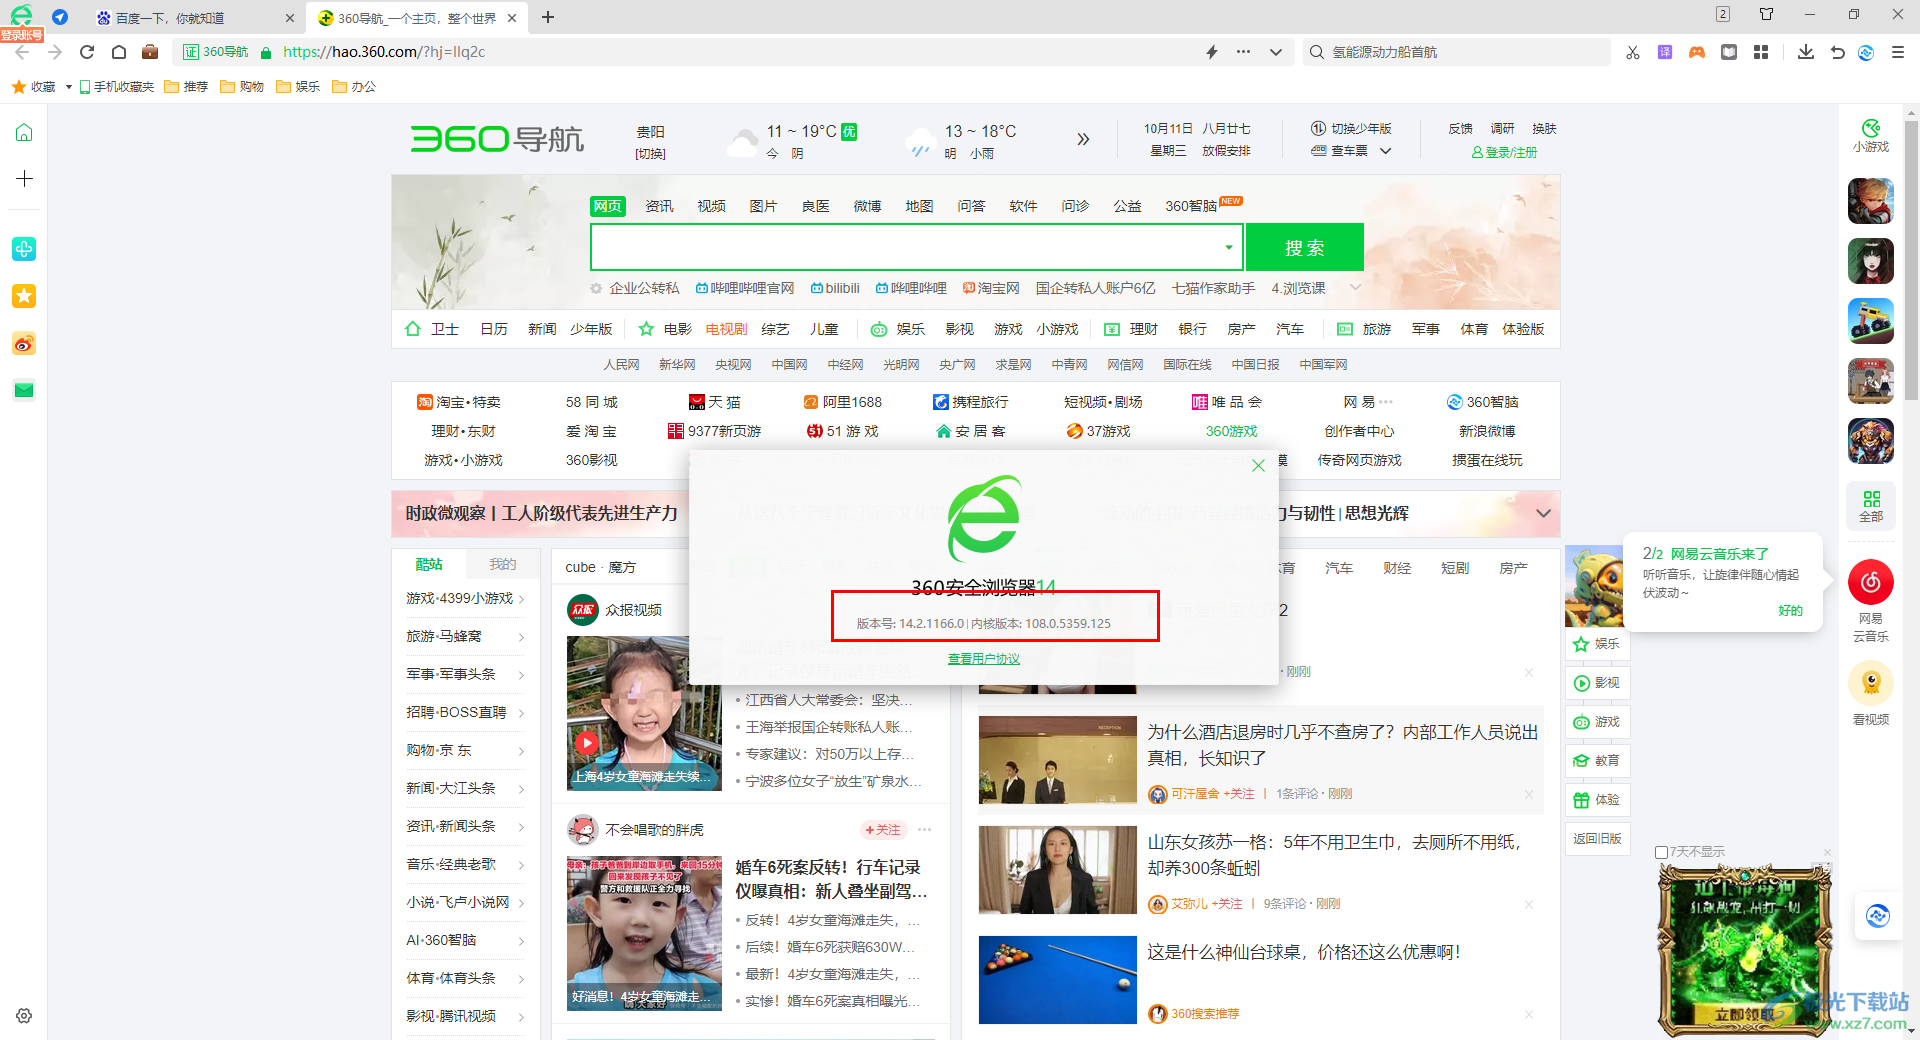Open sidebar settings gear icon

click(x=24, y=1016)
